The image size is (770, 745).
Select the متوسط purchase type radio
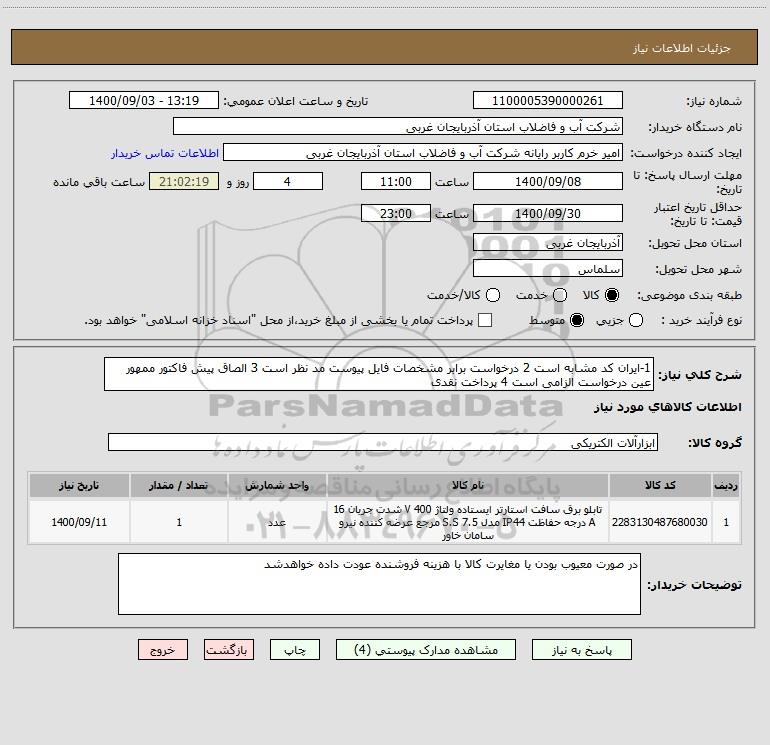click(577, 320)
